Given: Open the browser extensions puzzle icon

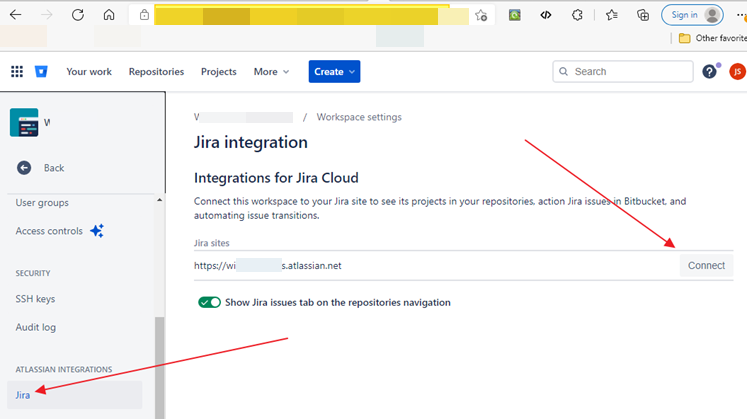Looking at the screenshot, I should pos(577,15).
